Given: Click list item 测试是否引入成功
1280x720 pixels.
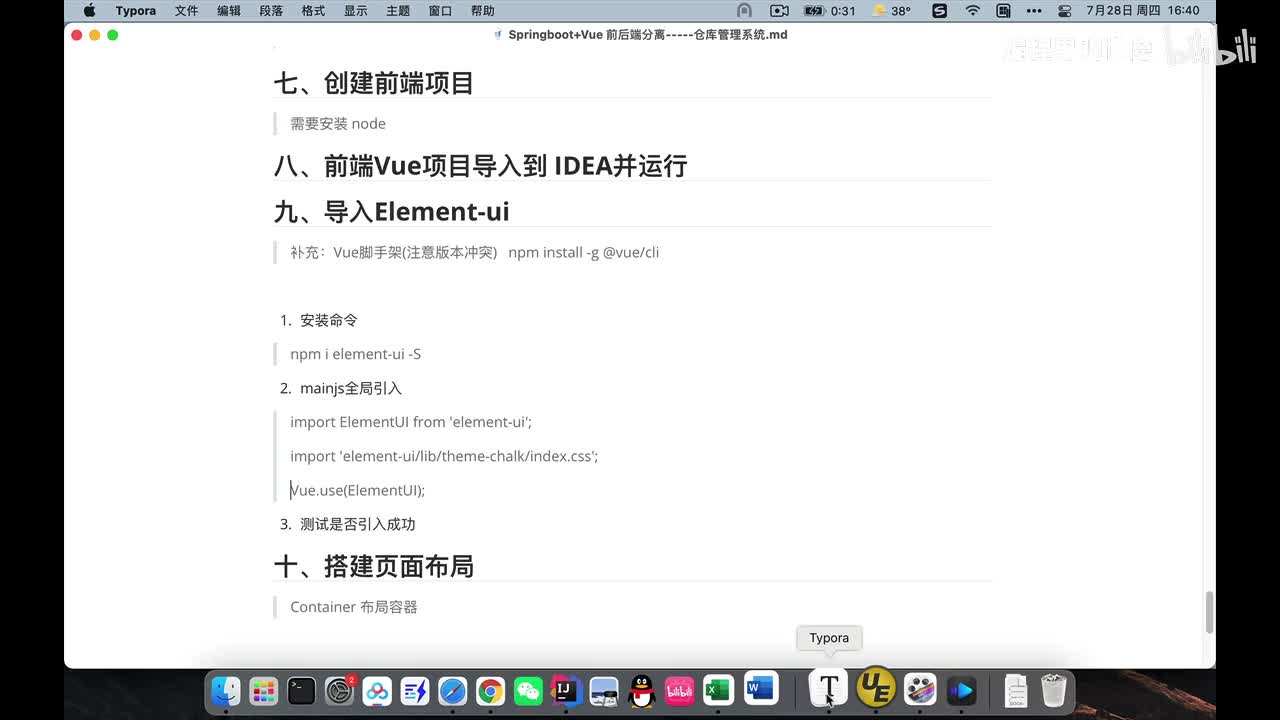Looking at the screenshot, I should [x=358, y=524].
